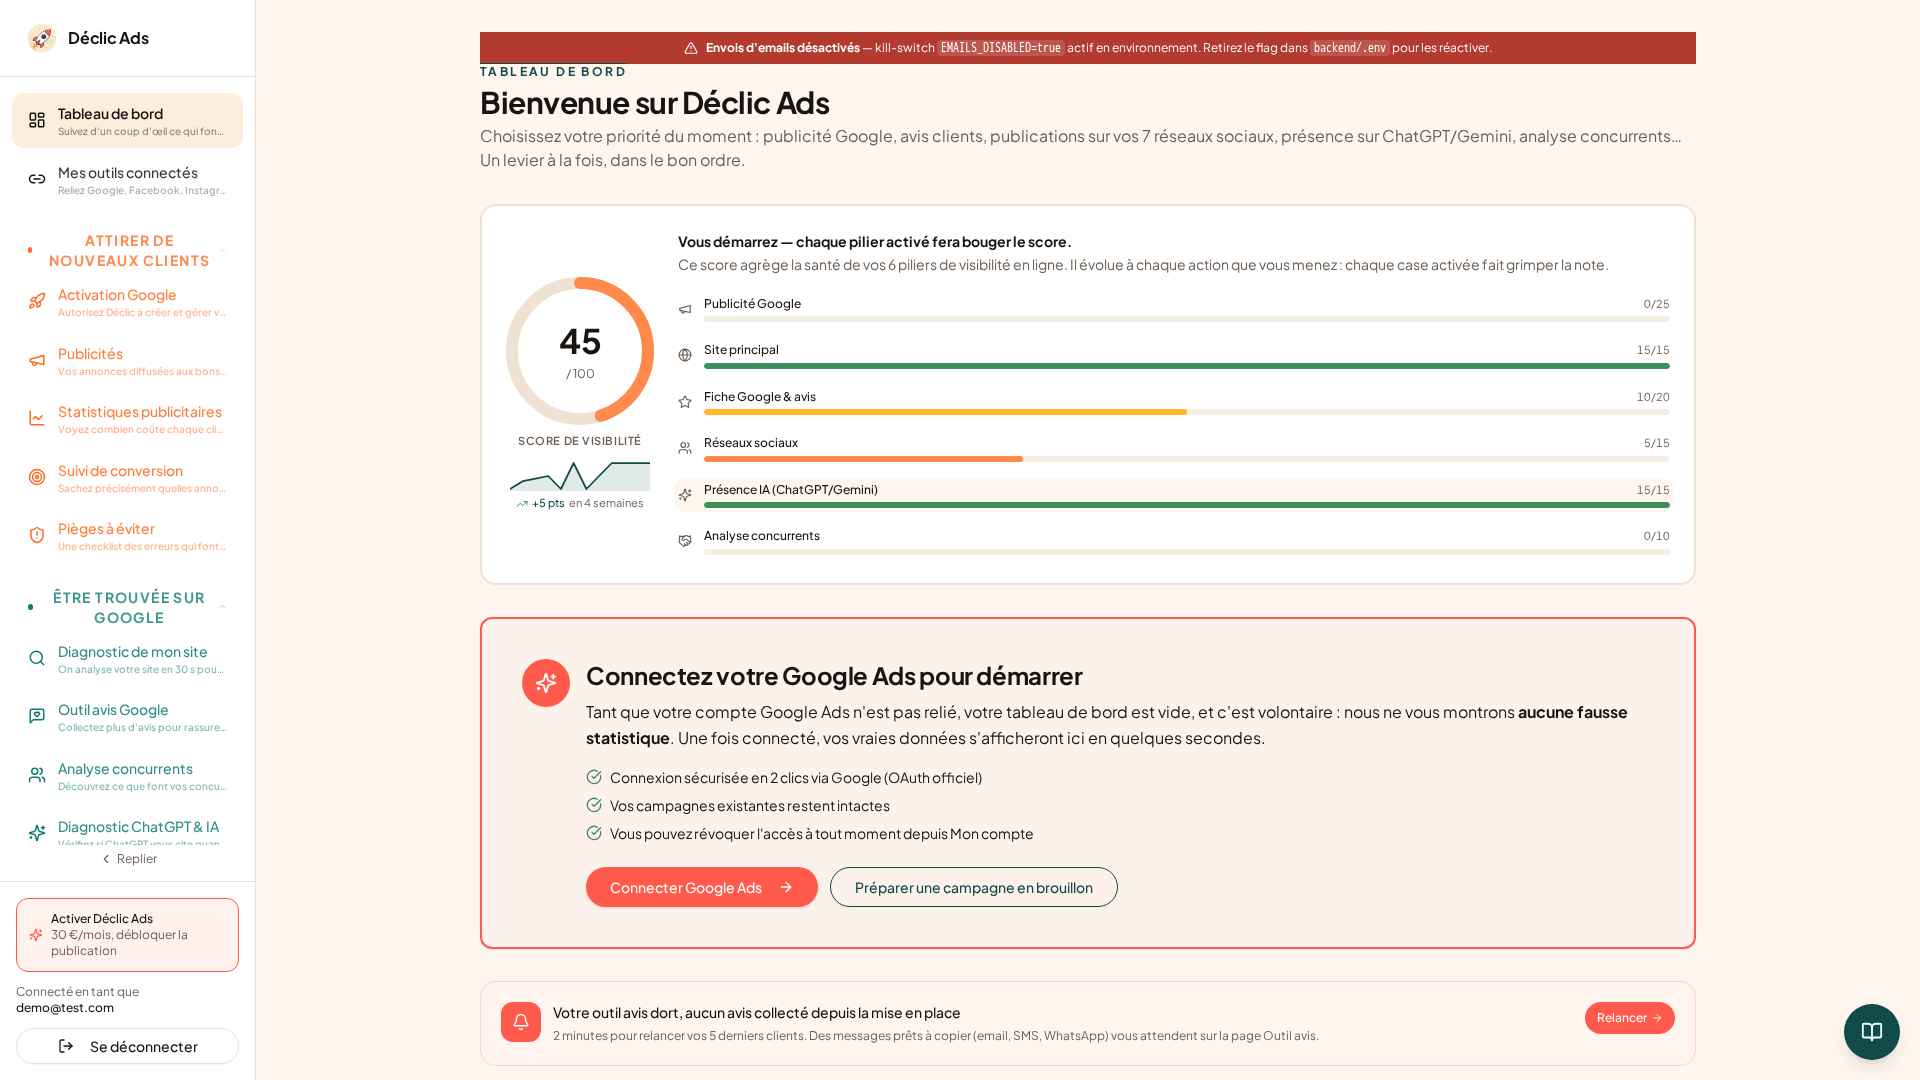Viewport: 1920px width, 1080px height.
Task: Click the backend/.env code tag
Action: (1350, 48)
